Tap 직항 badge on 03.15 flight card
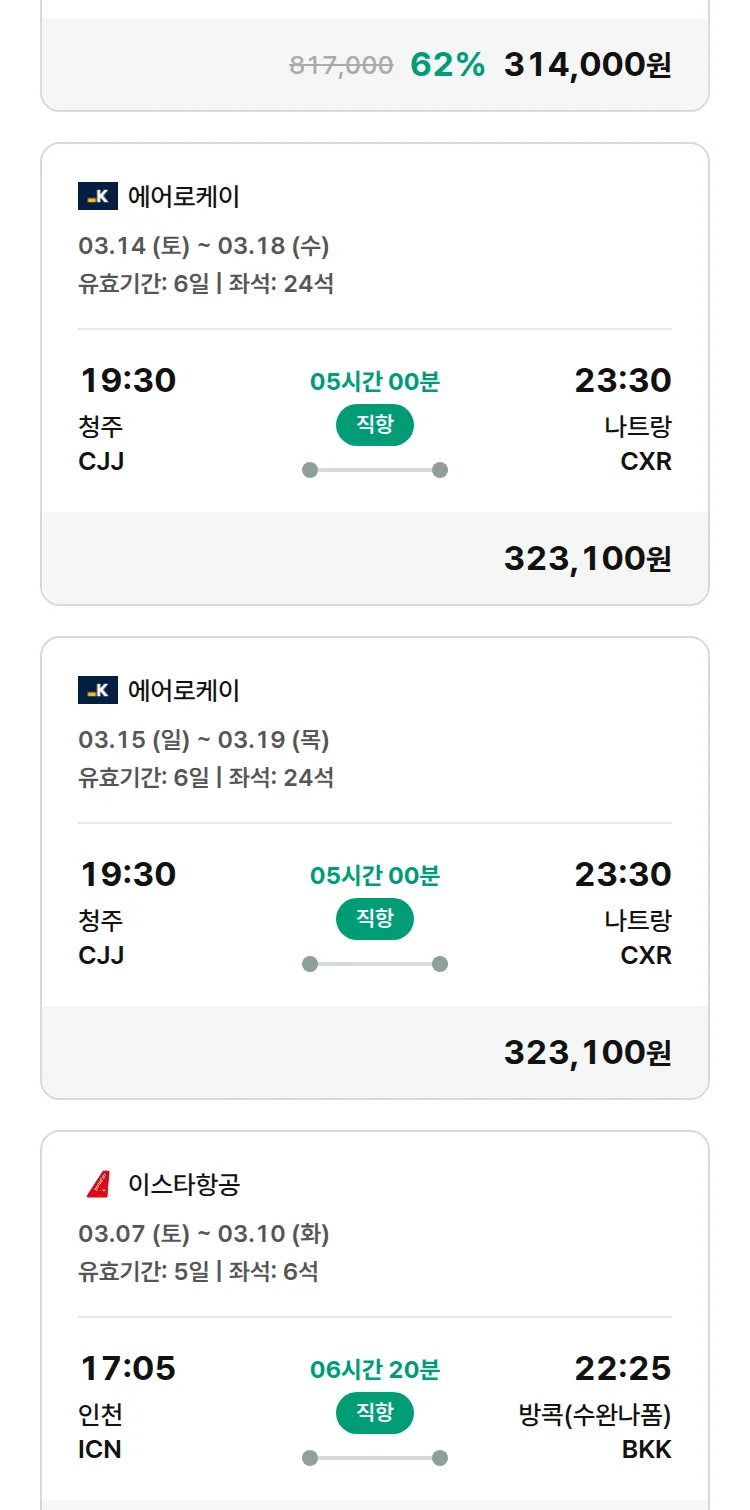The height and width of the screenshot is (1510, 750). pos(374,919)
